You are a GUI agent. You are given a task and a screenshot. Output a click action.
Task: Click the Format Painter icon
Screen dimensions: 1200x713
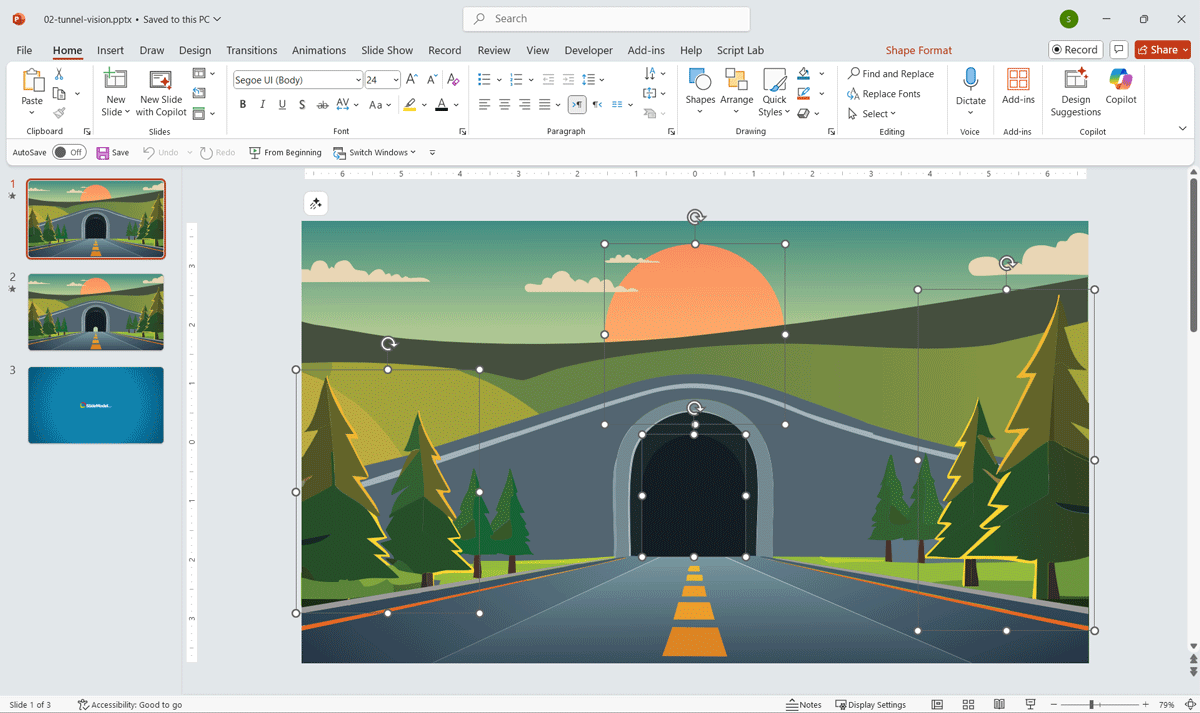[x=59, y=113]
